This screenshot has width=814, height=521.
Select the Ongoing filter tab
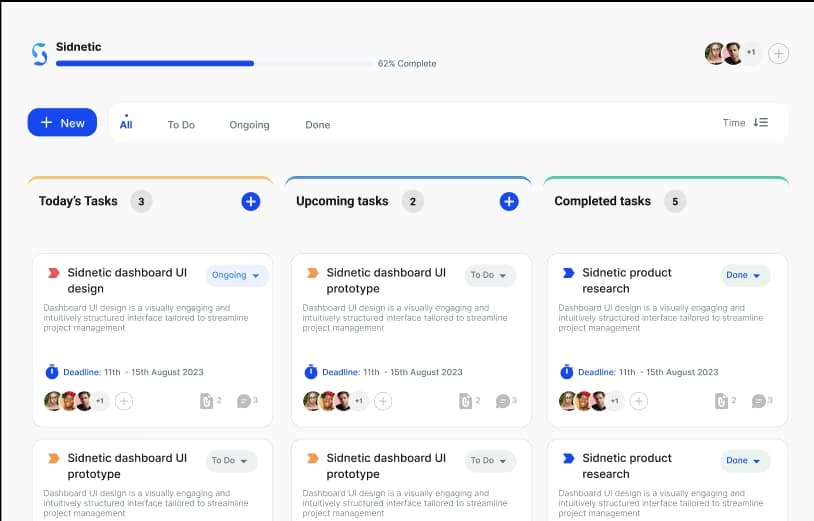249,125
